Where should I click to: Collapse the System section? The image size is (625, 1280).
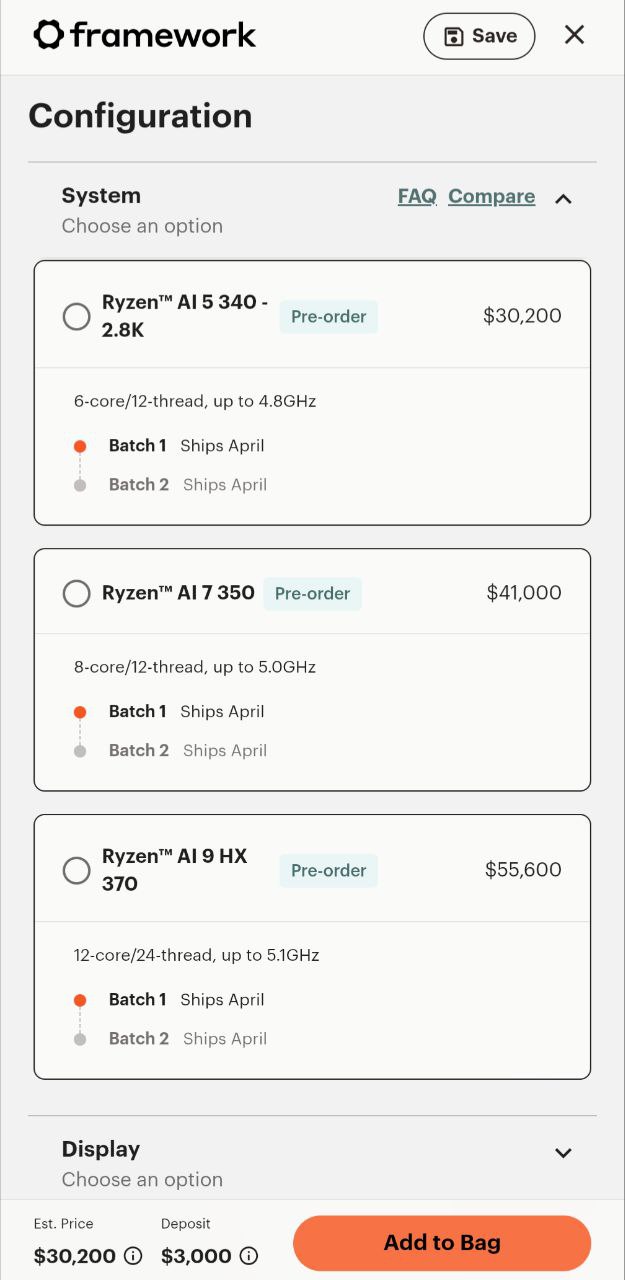point(563,198)
